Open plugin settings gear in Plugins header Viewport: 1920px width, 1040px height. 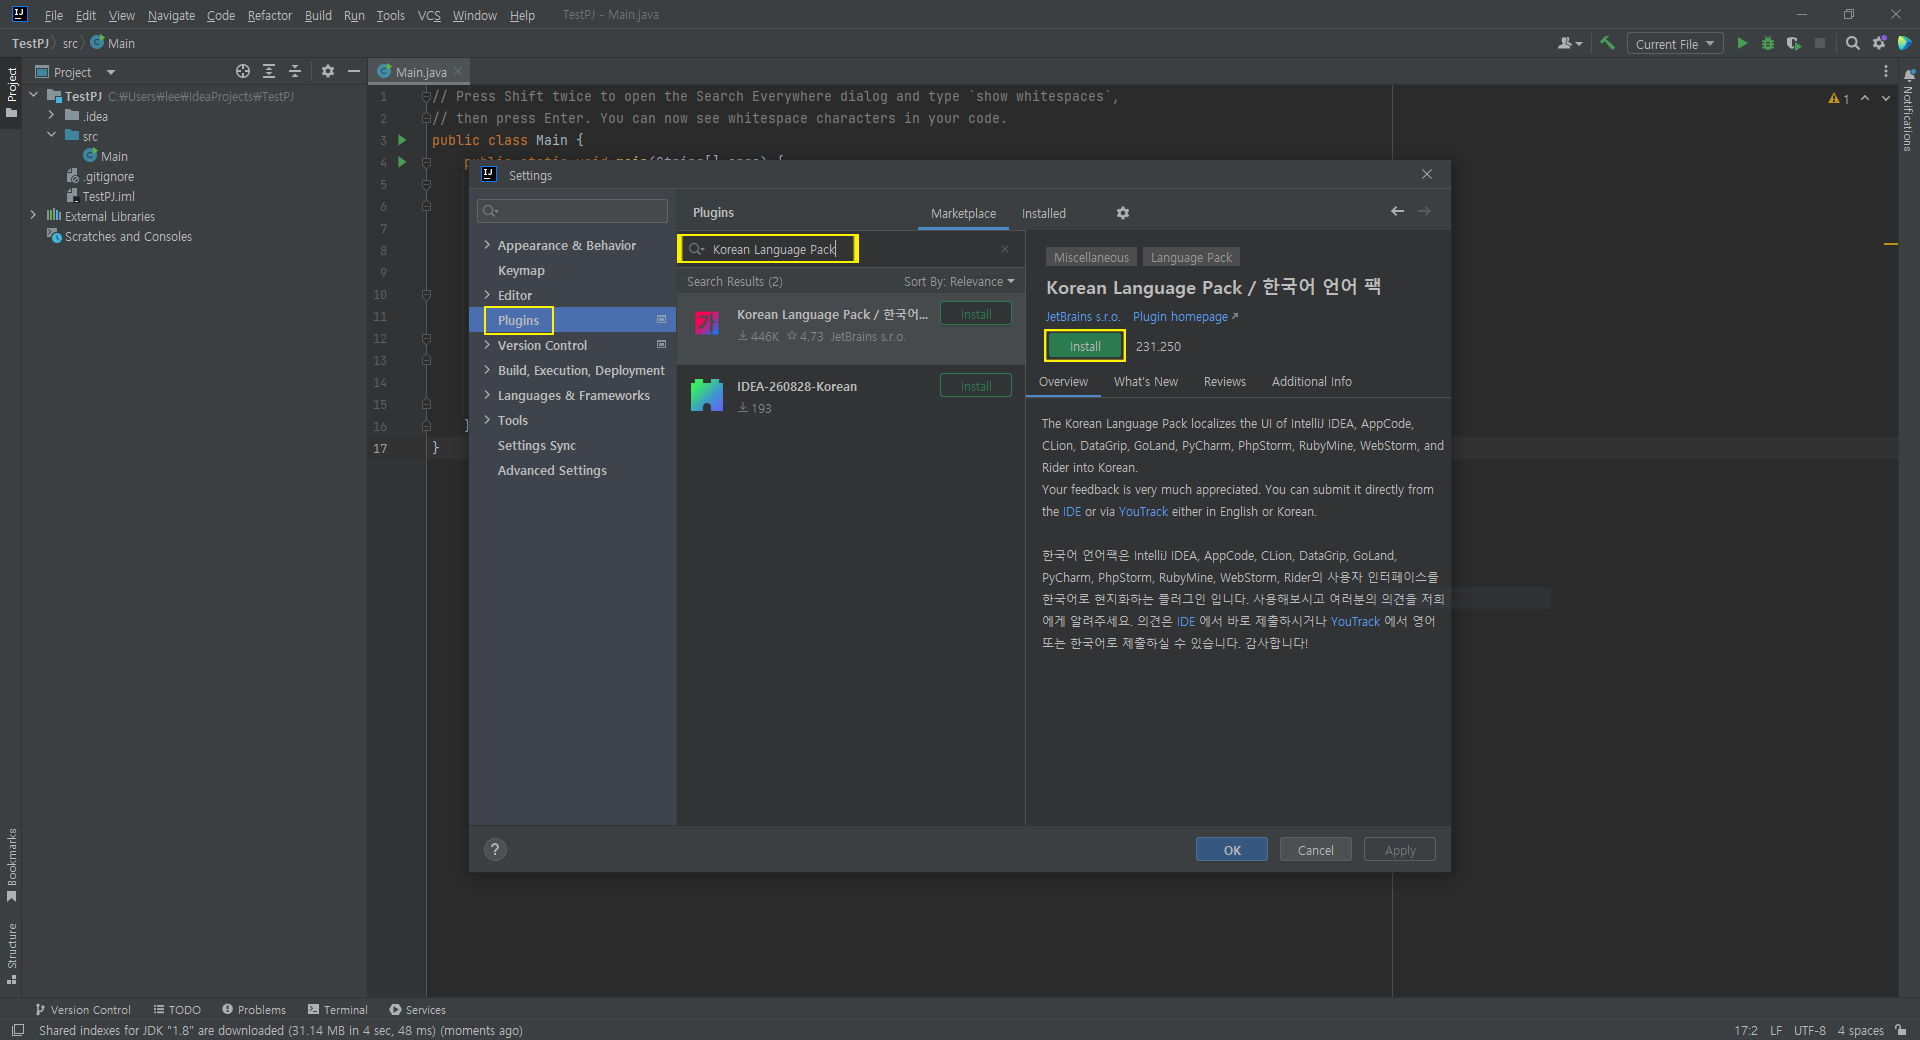[x=1123, y=213]
